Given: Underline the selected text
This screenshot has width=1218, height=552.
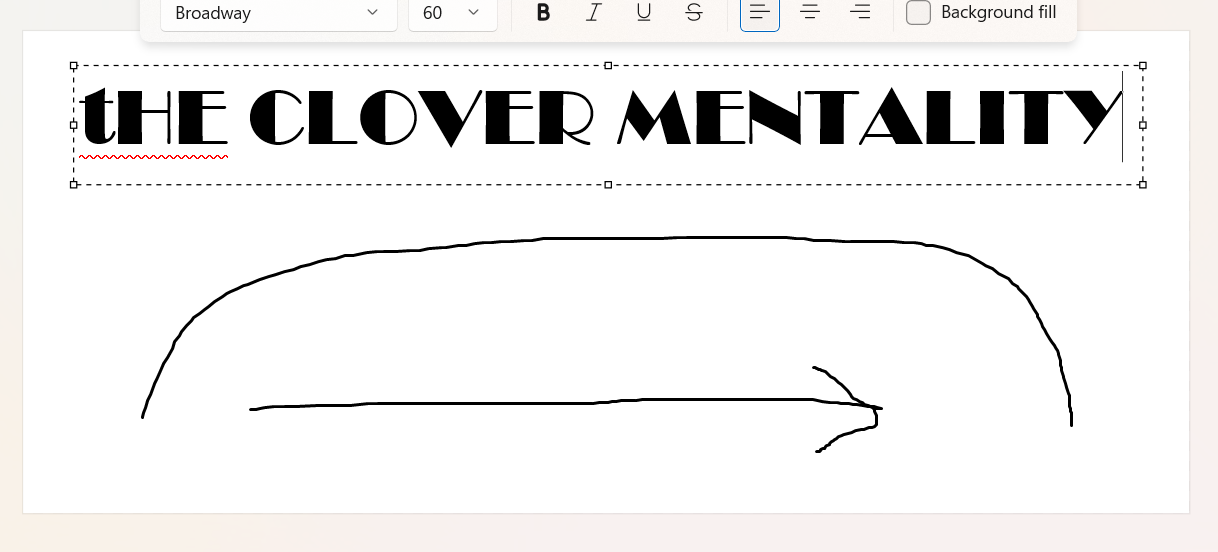Looking at the screenshot, I should pos(644,13).
